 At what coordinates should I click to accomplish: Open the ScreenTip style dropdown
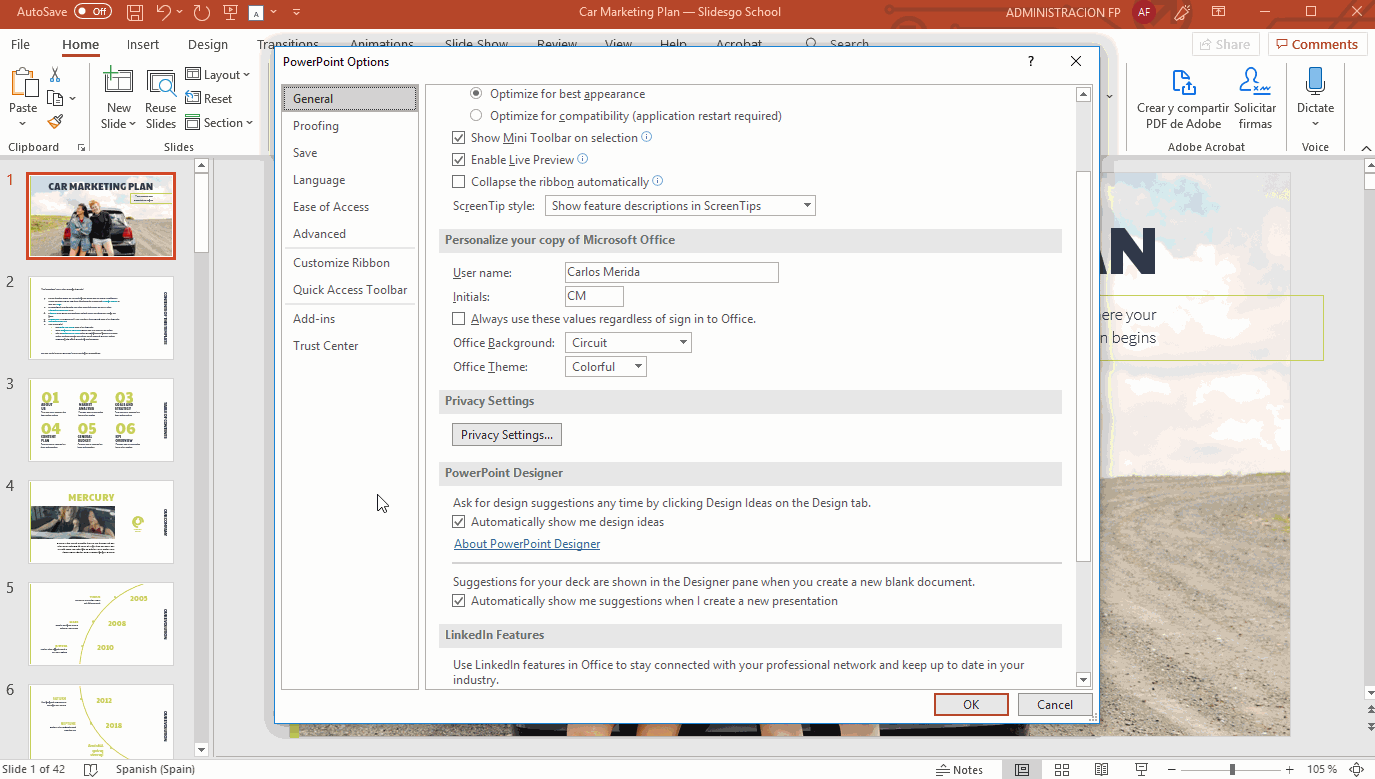point(680,206)
